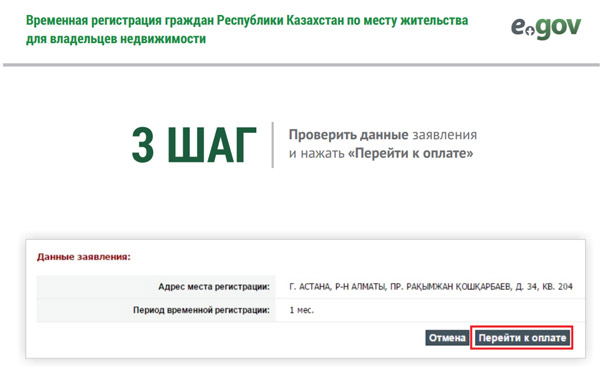
Task: Cancel with the 'Отмена' button
Action: click(x=447, y=338)
